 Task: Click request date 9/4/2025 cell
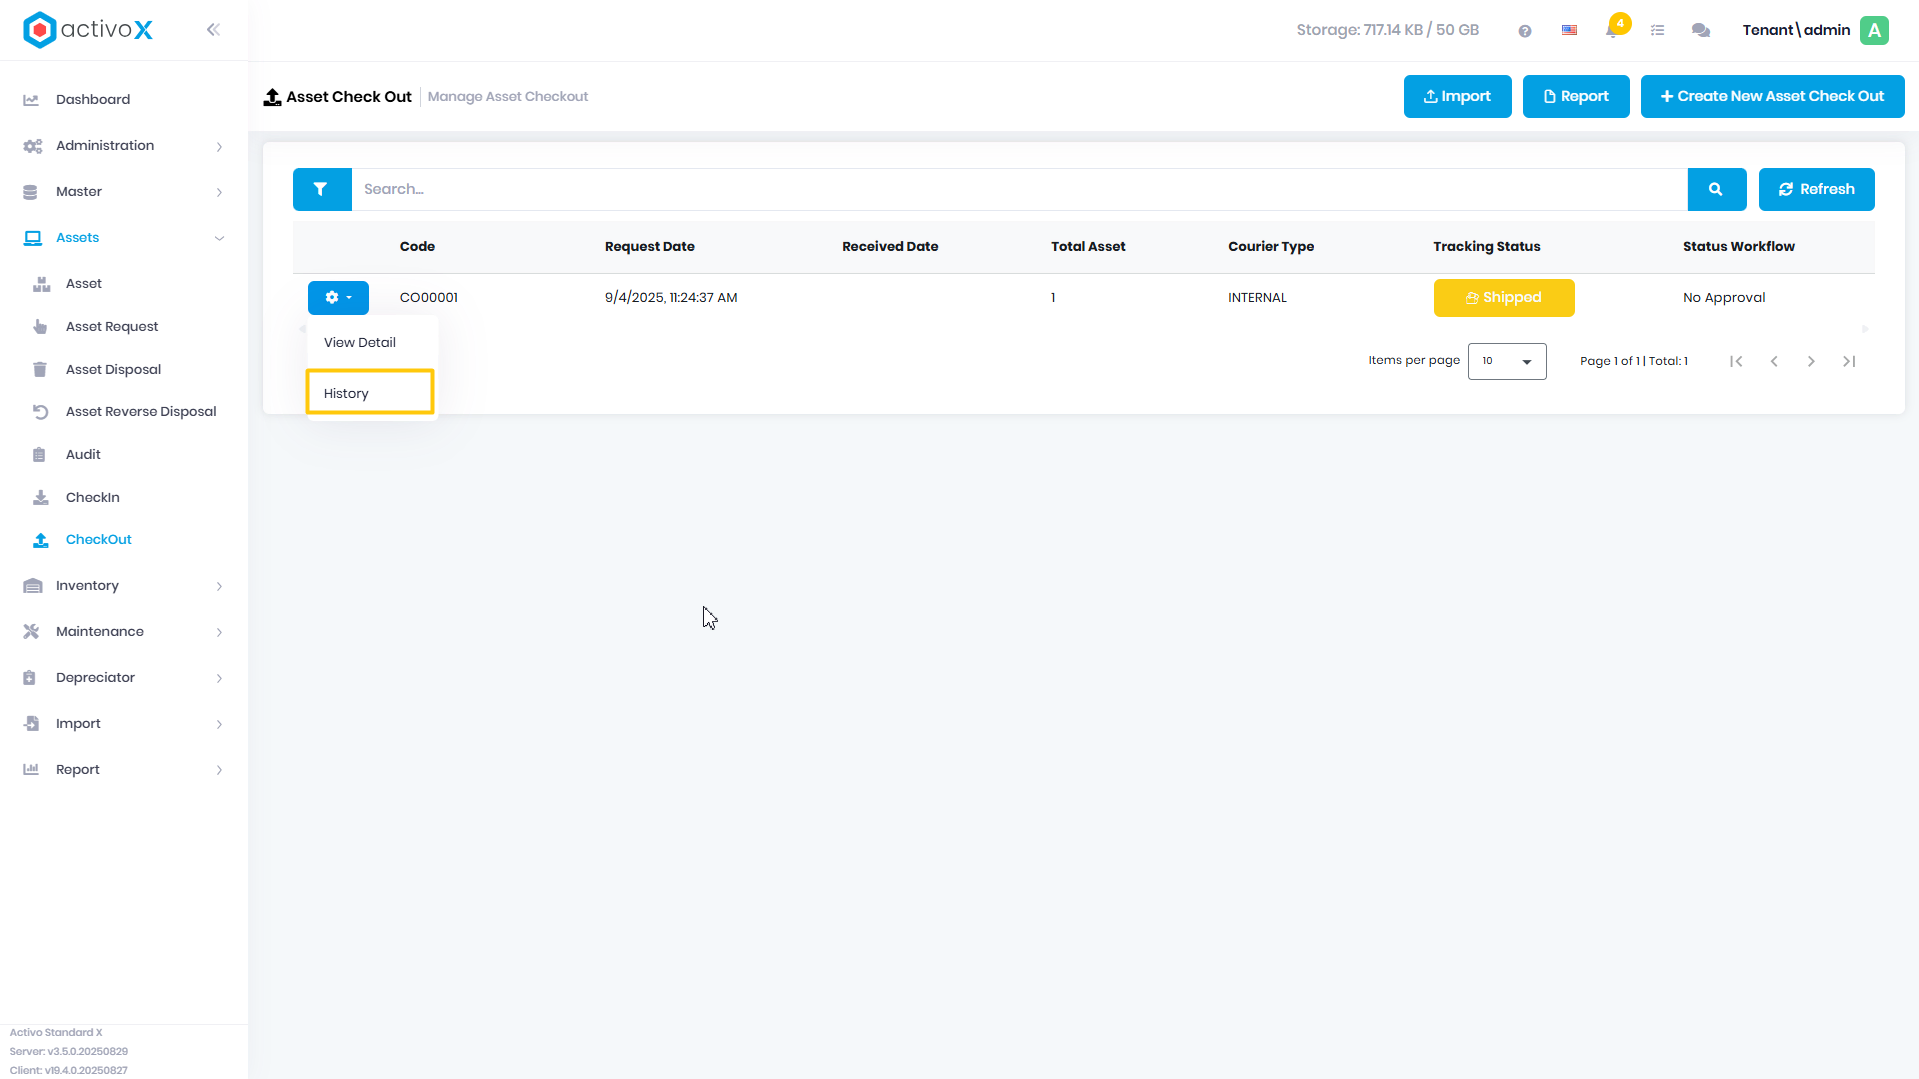tap(671, 298)
